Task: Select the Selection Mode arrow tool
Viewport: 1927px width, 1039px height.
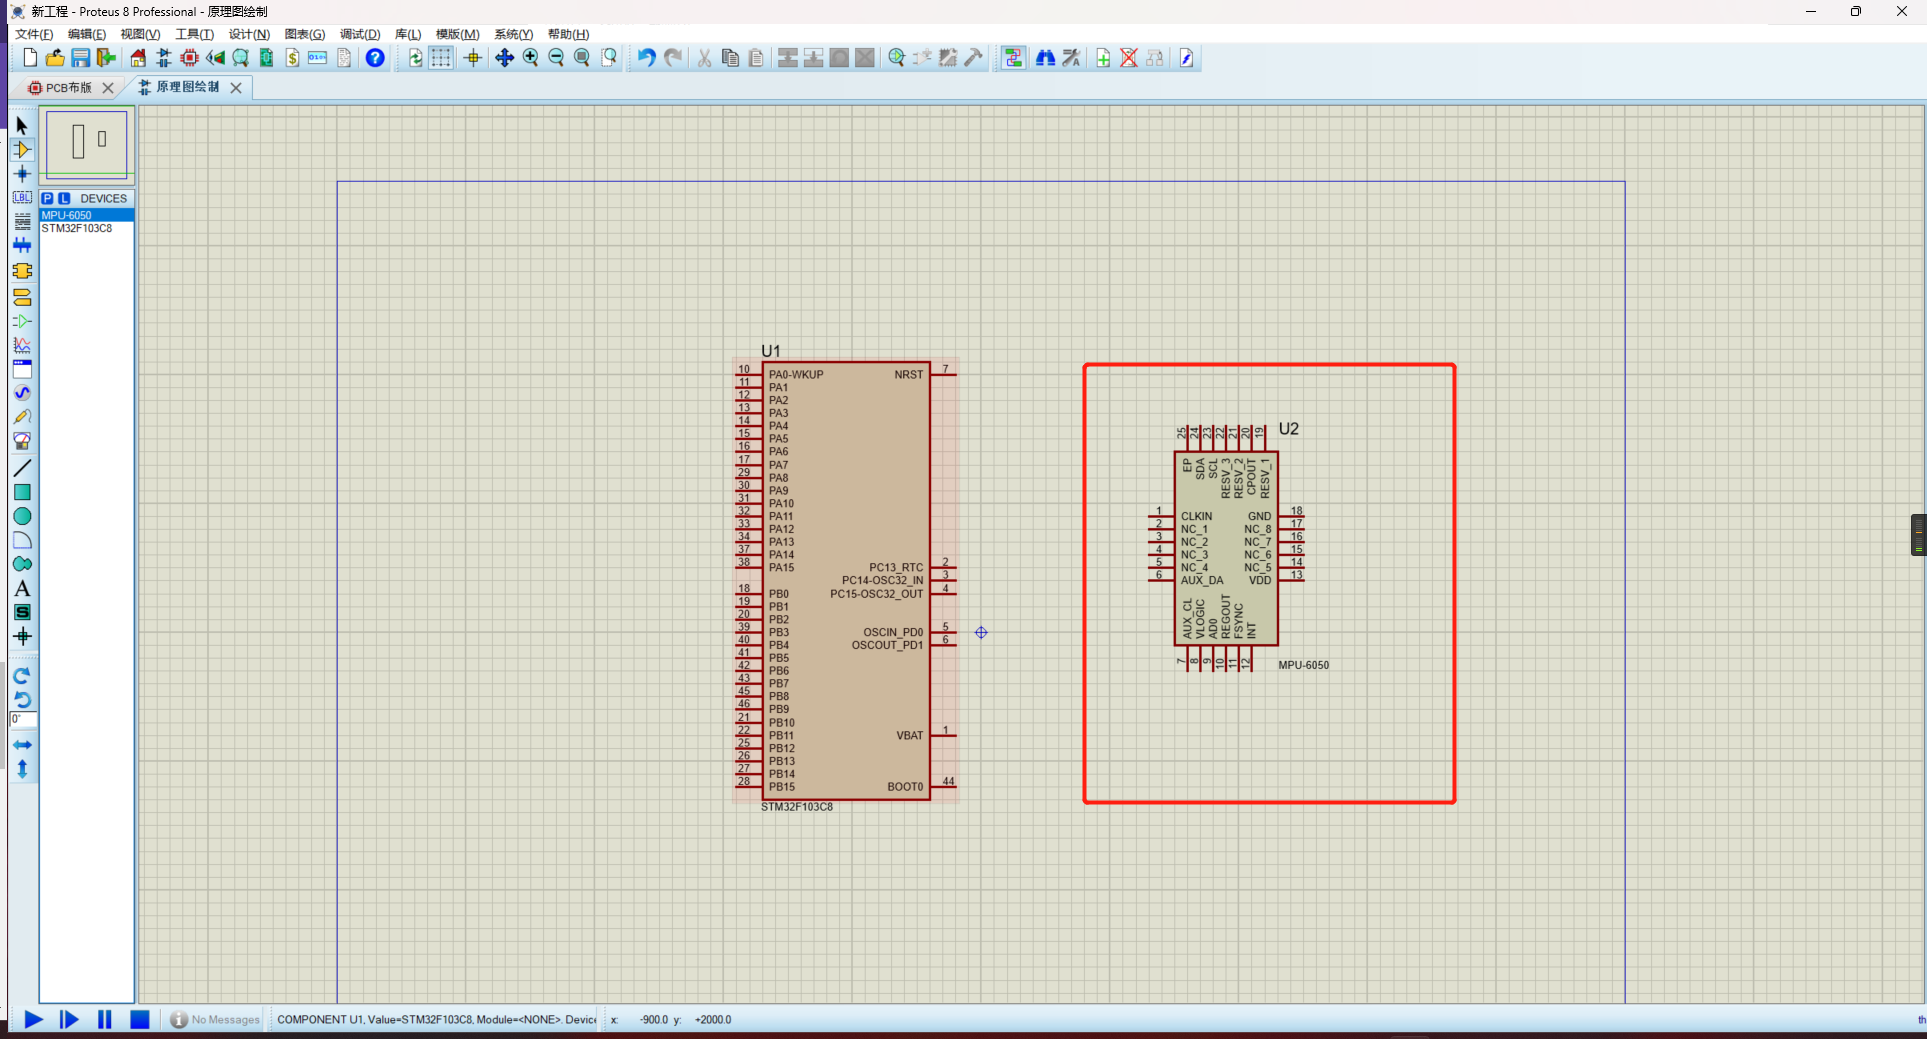Action: point(22,126)
